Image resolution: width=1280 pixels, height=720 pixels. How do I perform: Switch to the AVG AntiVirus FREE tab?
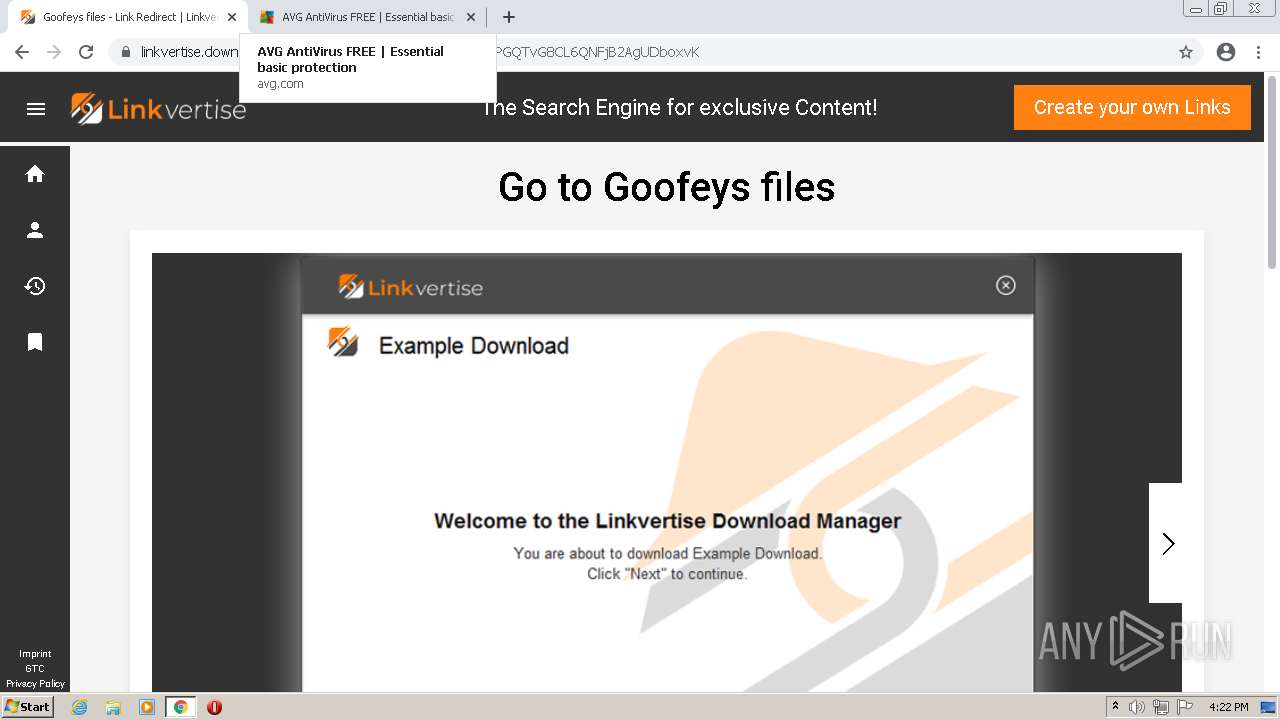point(367,17)
